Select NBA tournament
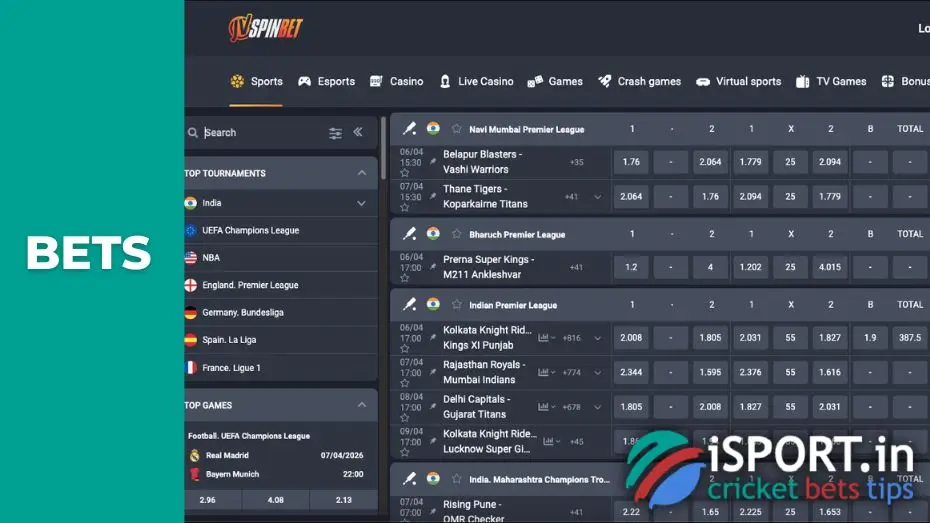This screenshot has width=930, height=523. point(280,258)
